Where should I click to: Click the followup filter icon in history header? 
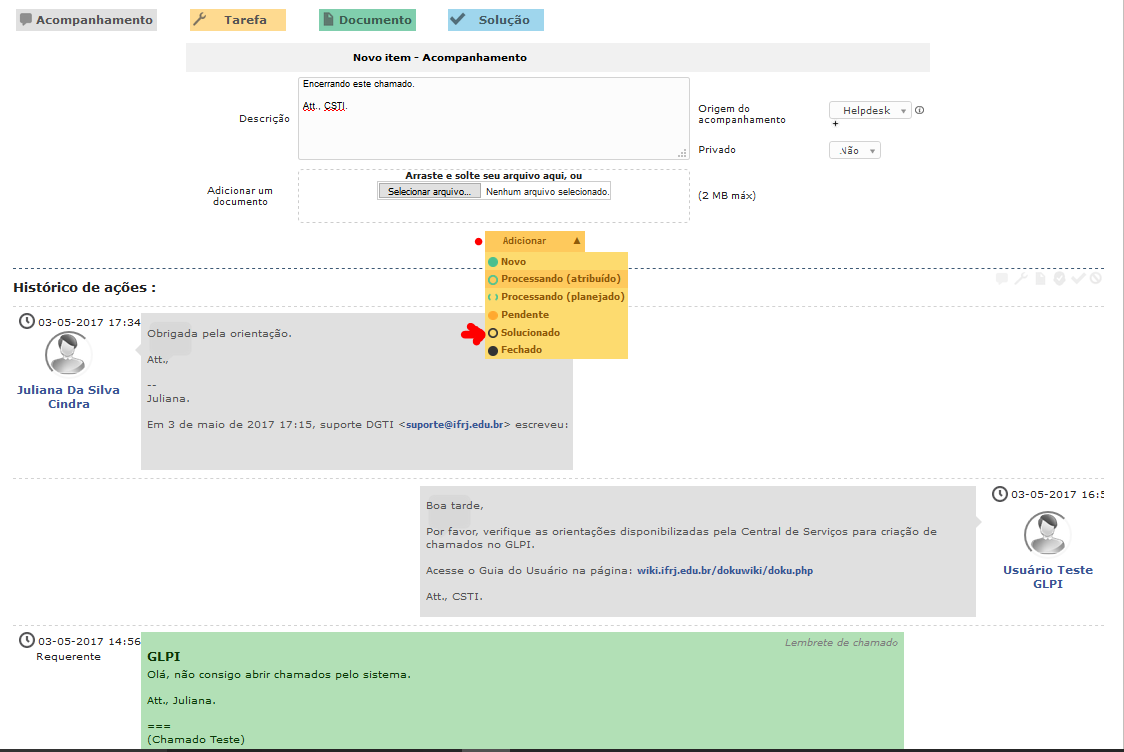click(1001, 279)
